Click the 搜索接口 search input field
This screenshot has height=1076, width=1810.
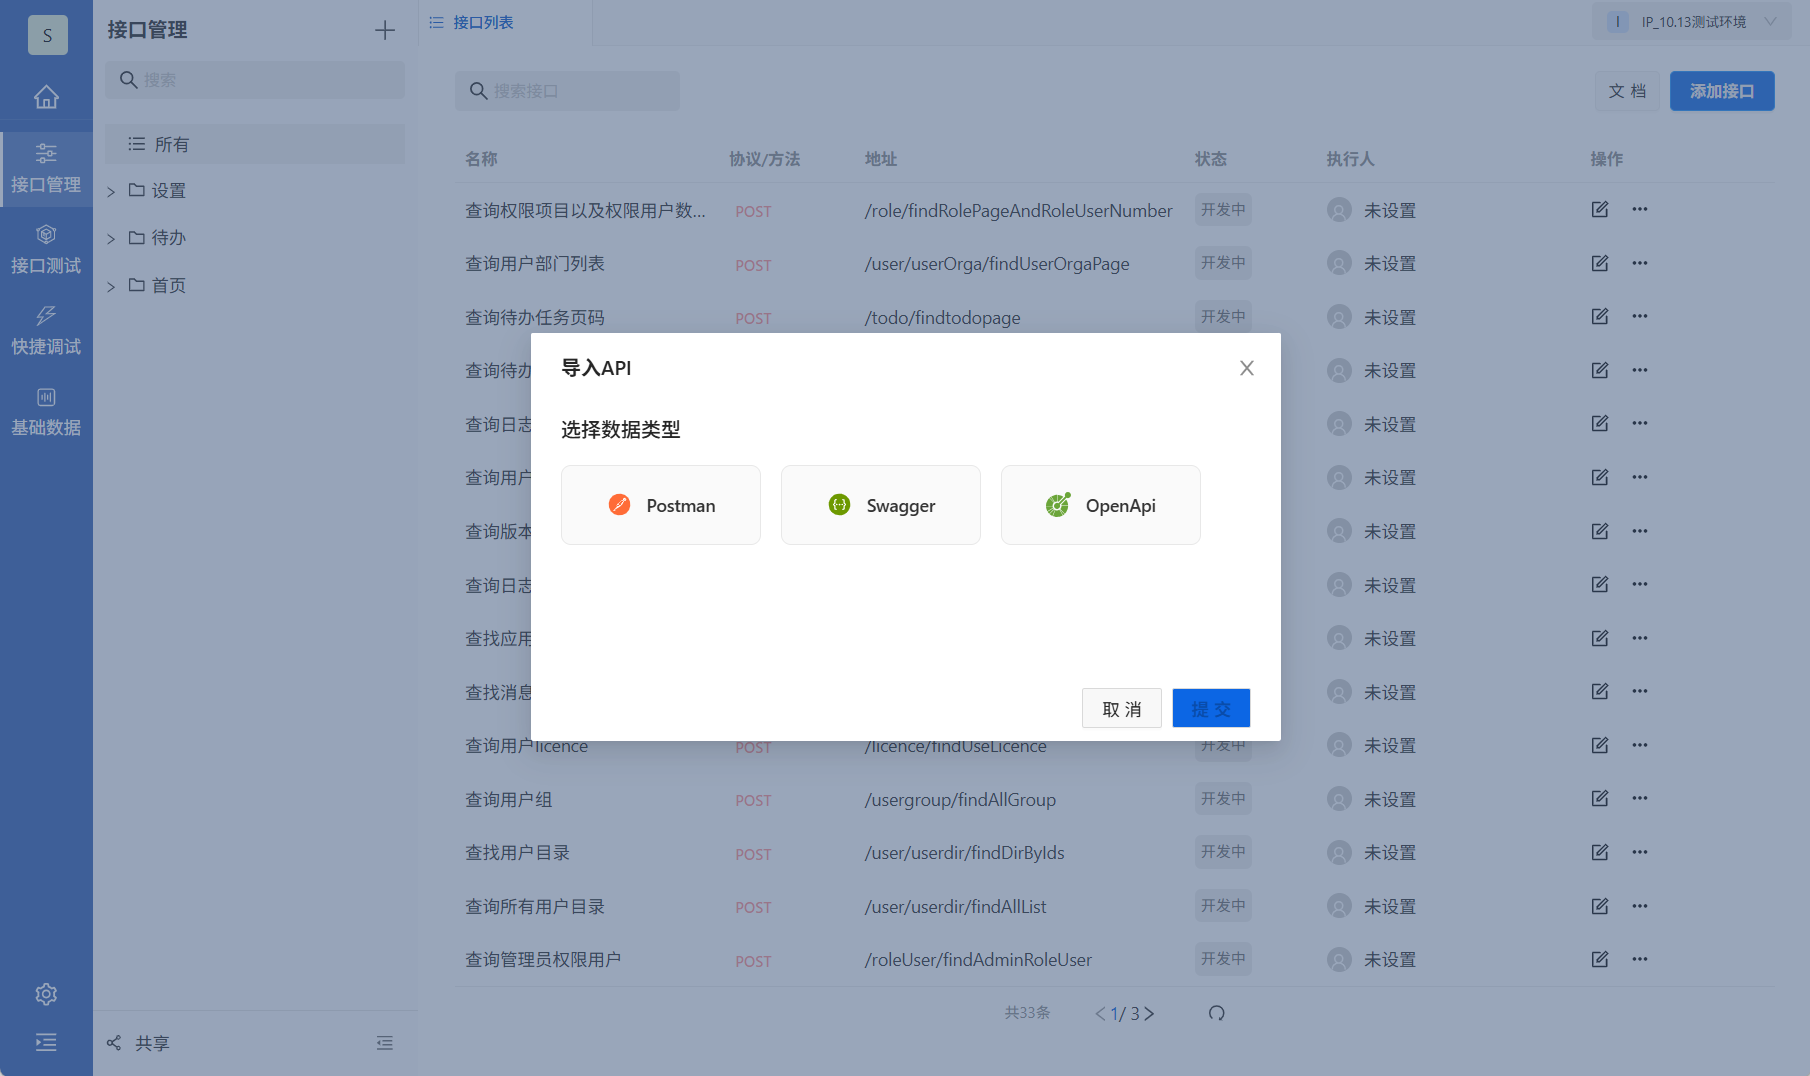point(567,91)
